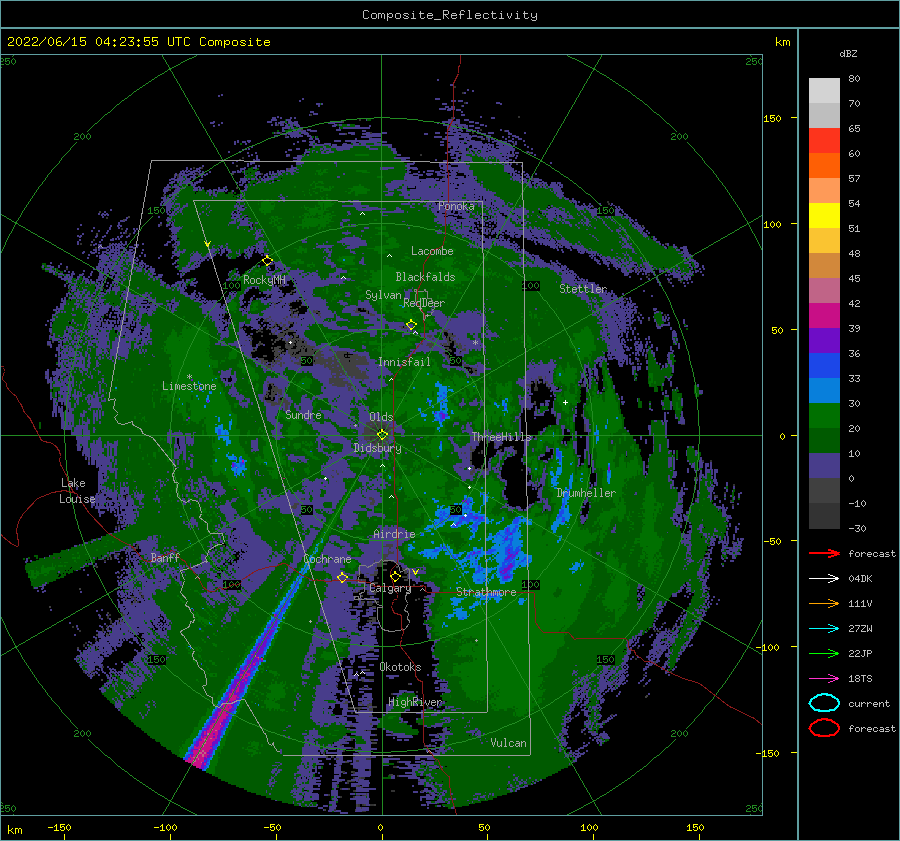The height and width of the screenshot is (841, 900).
Task: Click the yellow diamond marker above Calgary label
Action: coord(395,575)
